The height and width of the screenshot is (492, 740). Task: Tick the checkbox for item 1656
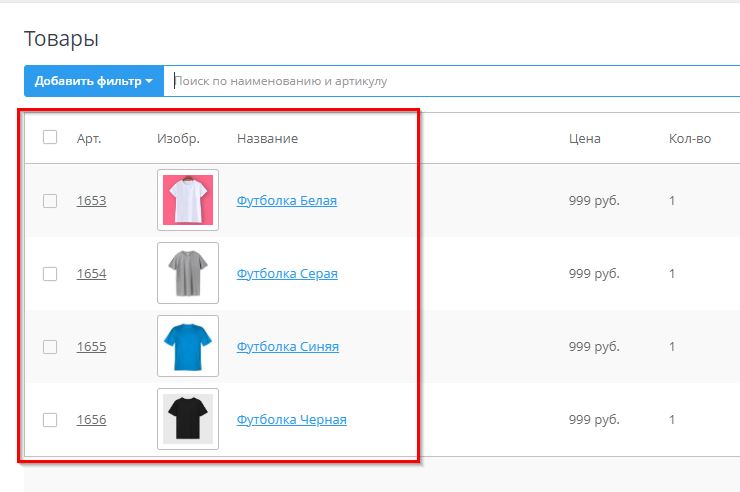point(50,420)
